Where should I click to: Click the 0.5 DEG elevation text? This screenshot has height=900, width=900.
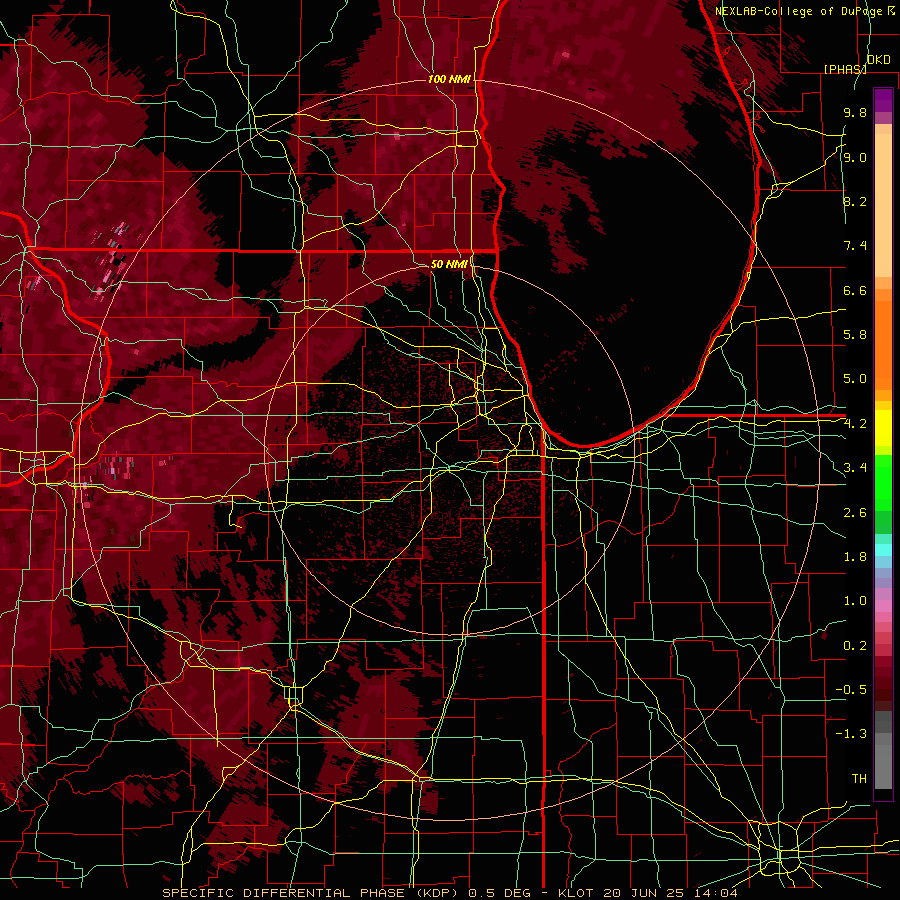[497, 893]
